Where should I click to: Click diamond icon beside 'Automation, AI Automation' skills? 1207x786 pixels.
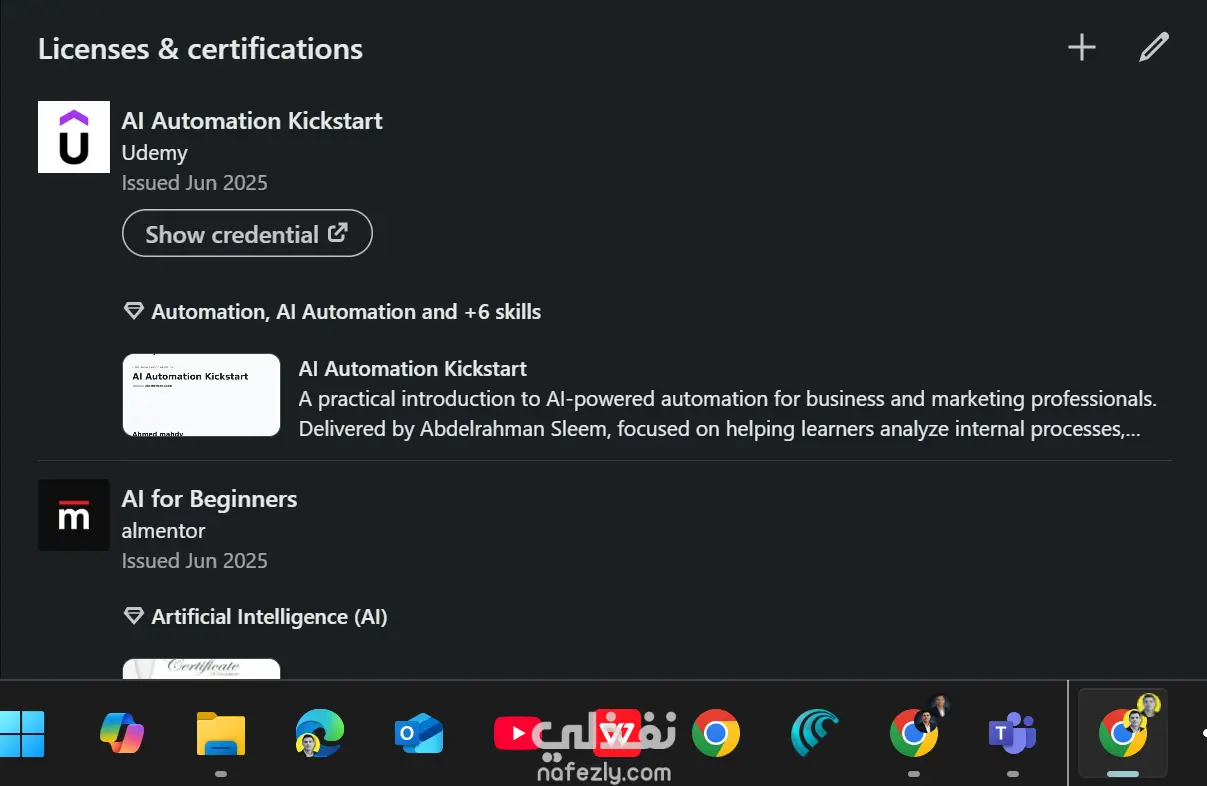click(x=133, y=312)
